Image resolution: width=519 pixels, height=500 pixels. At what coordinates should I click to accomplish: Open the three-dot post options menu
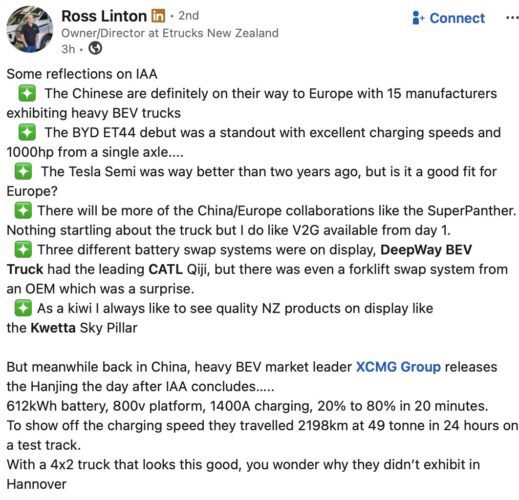coord(512,17)
